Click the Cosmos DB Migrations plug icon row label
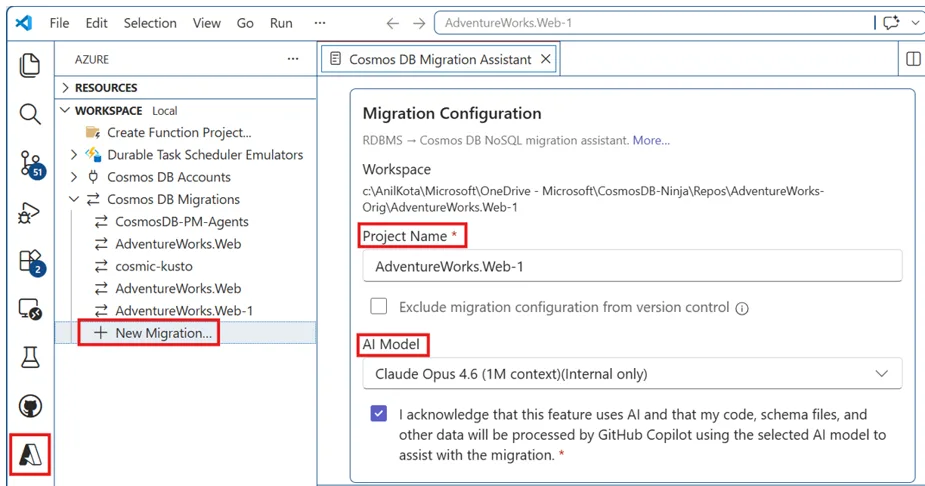 pyautogui.click(x=173, y=199)
